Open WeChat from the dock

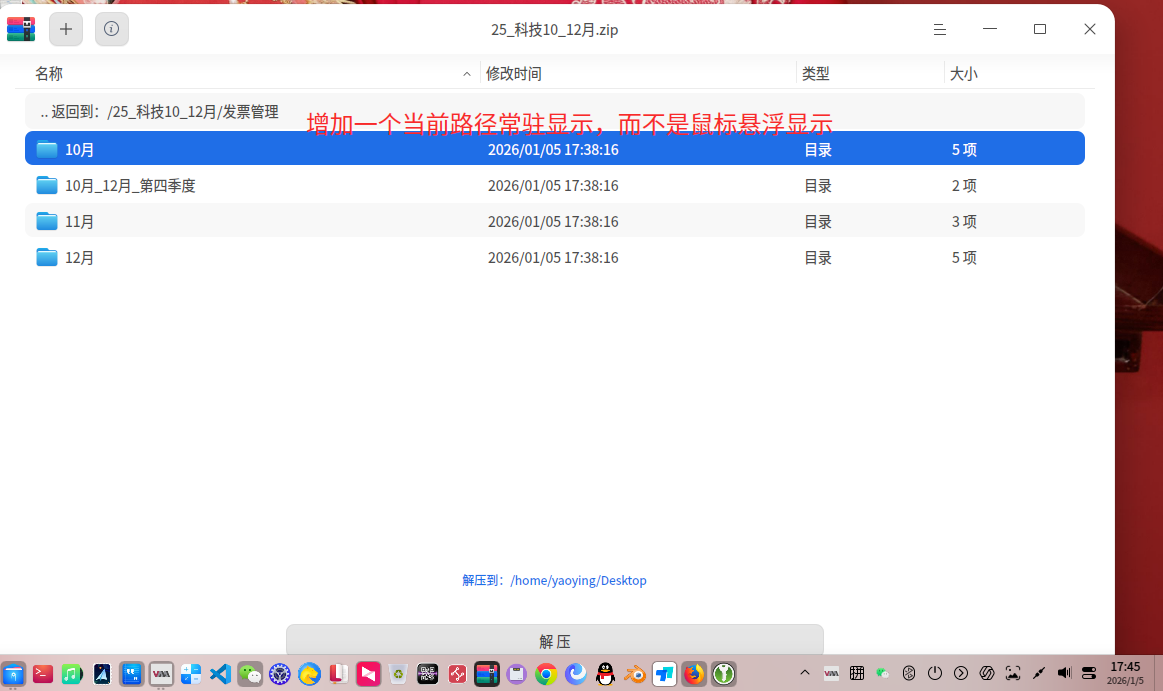[x=250, y=674]
